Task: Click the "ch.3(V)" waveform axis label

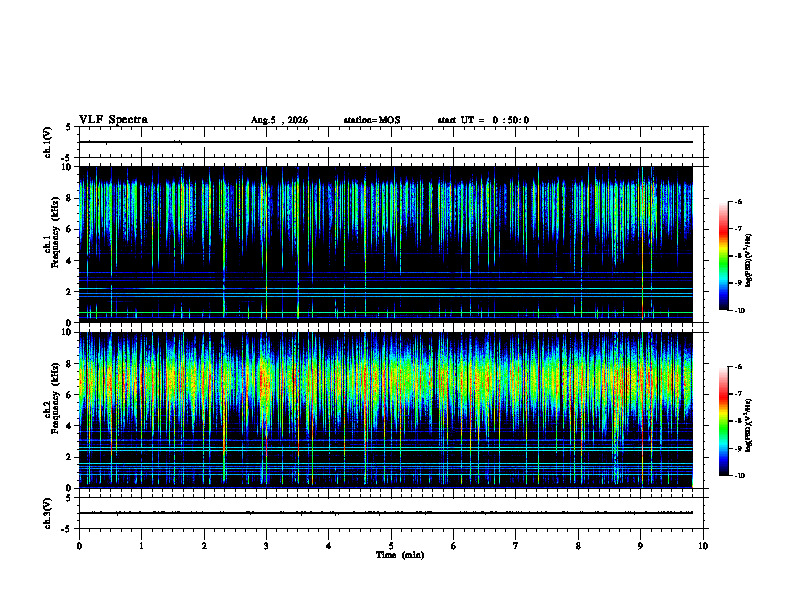Action: 47,513
